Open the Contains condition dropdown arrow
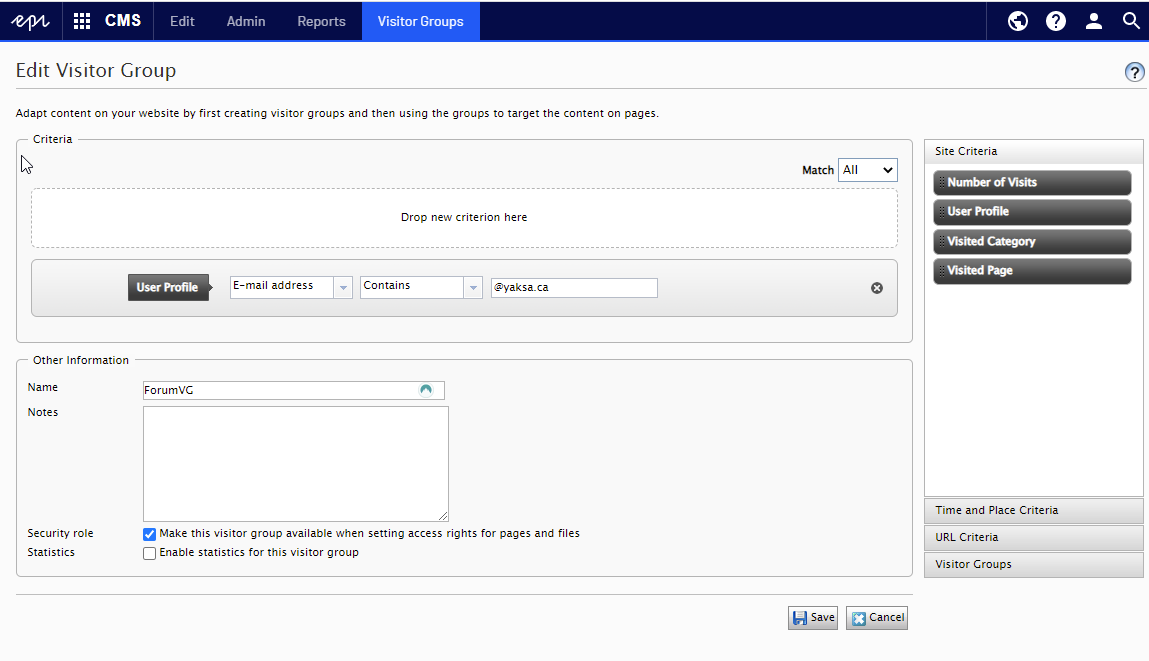1149x661 pixels. [473, 287]
